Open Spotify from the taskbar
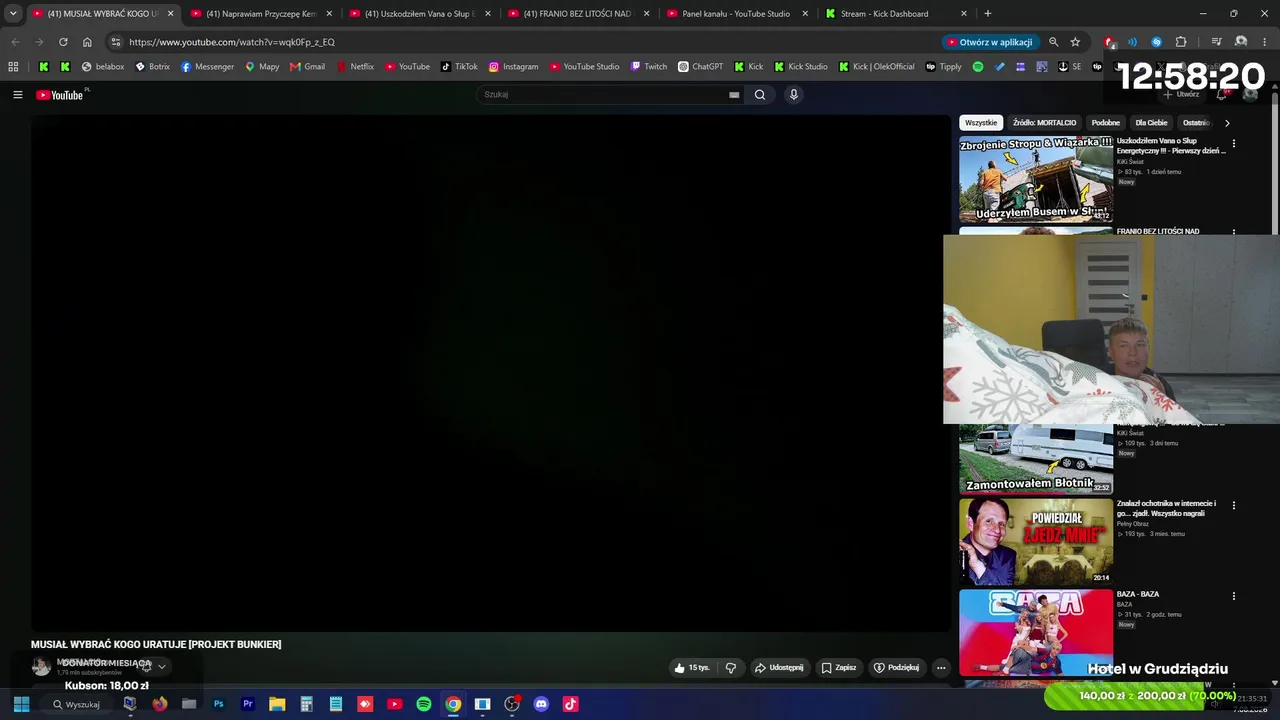Screen dimensions: 1280x720 (424, 704)
